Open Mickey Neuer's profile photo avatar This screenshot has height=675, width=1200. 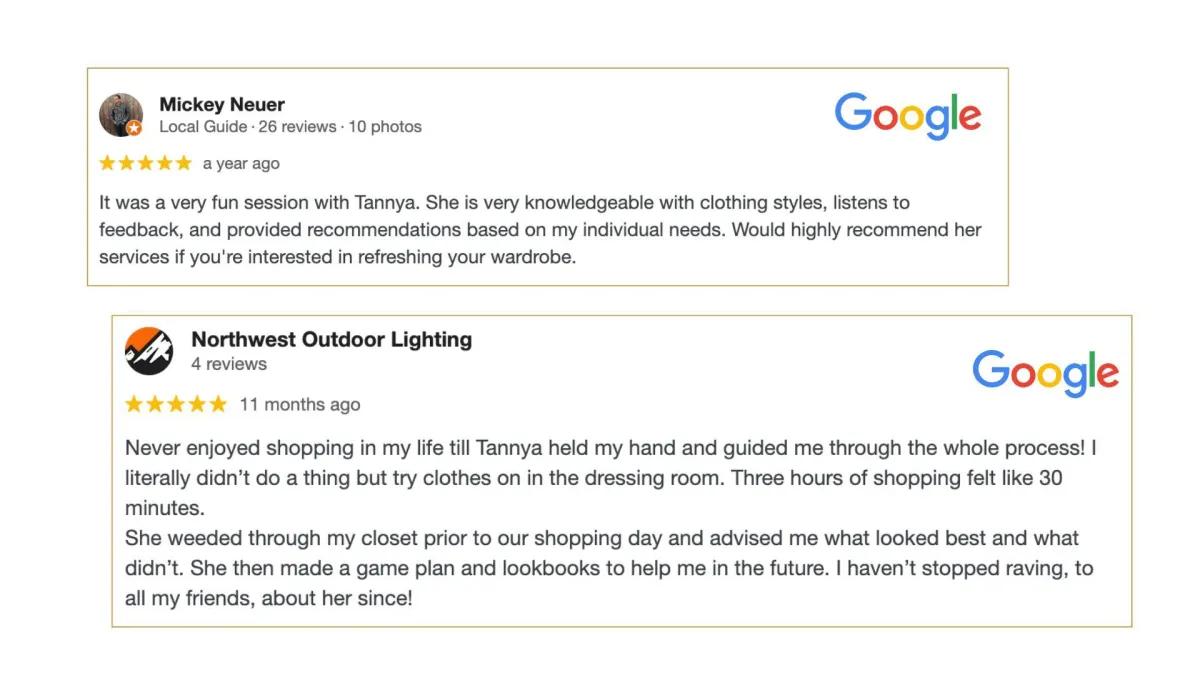[120, 115]
